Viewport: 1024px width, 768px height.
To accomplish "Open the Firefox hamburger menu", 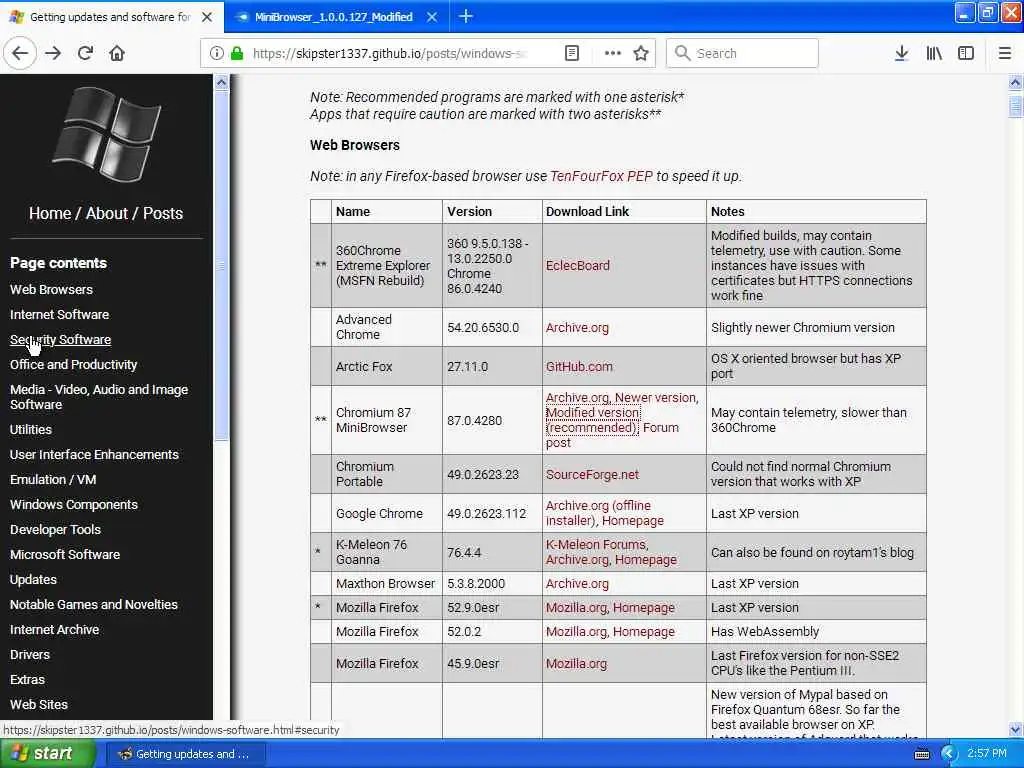I will coord(1005,53).
